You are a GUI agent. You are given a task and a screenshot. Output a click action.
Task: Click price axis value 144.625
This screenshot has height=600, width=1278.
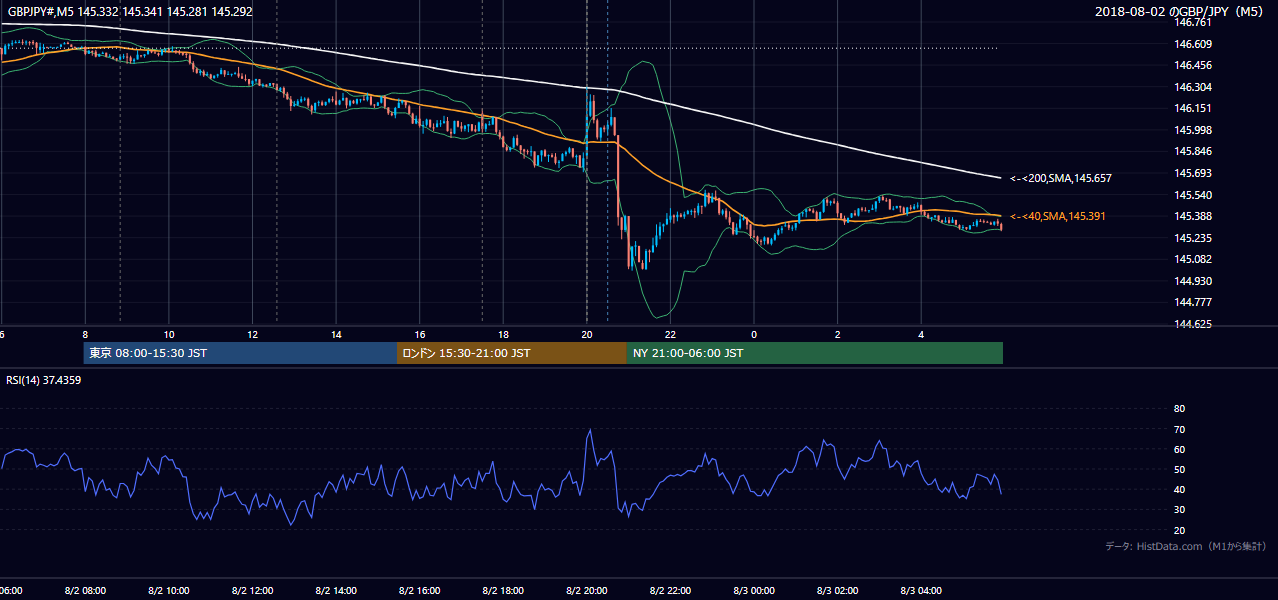pos(1193,324)
